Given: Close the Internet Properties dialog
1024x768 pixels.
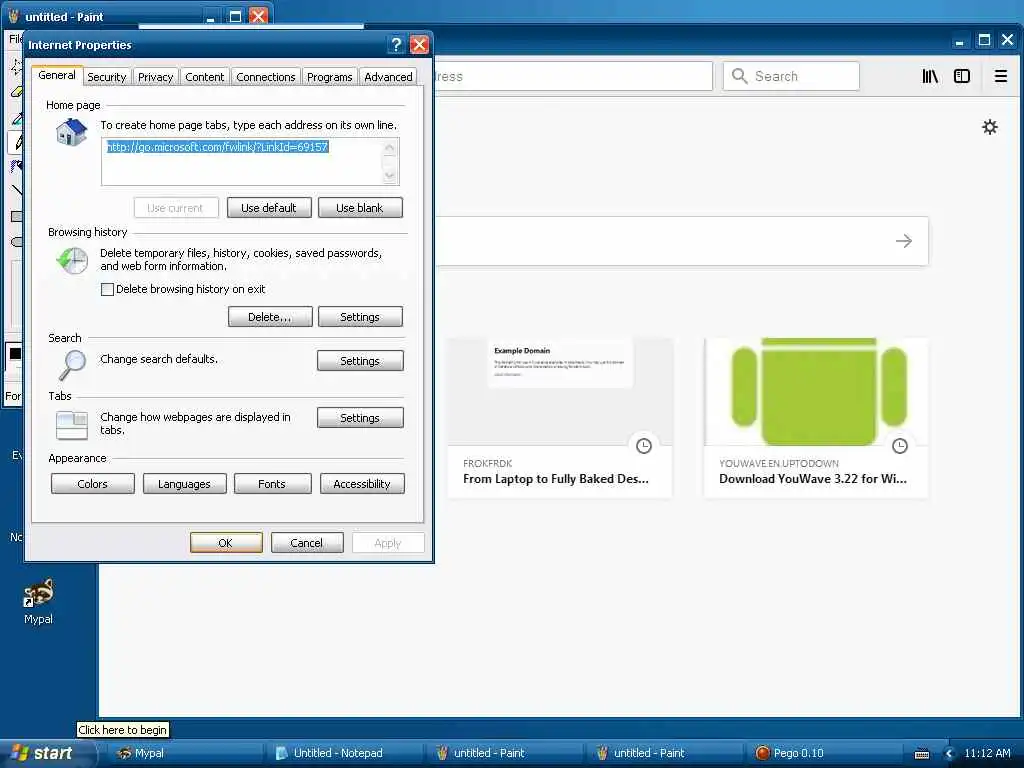Looking at the screenshot, I should (419, 44).
